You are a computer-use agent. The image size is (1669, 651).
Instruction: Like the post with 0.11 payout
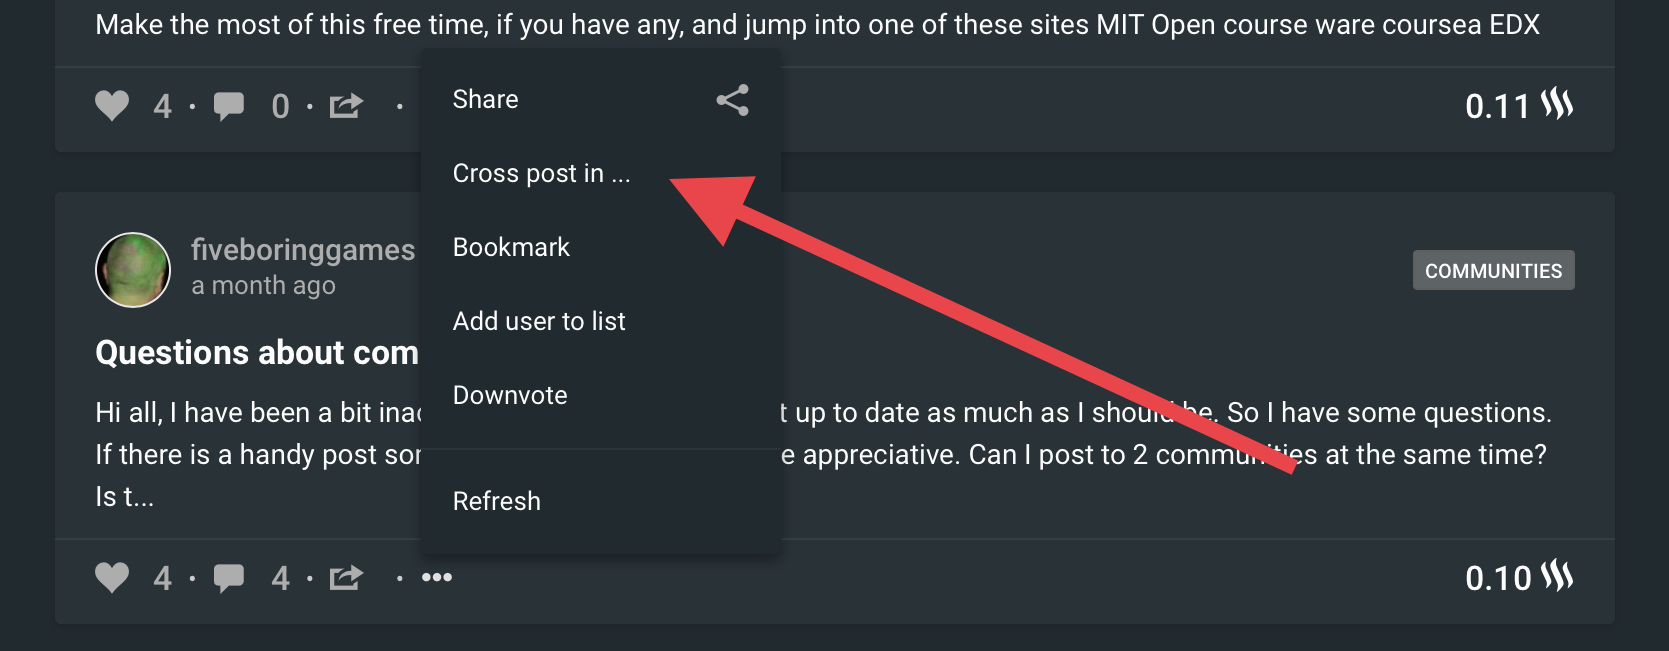pyautogui.click(x=112, y=105)
